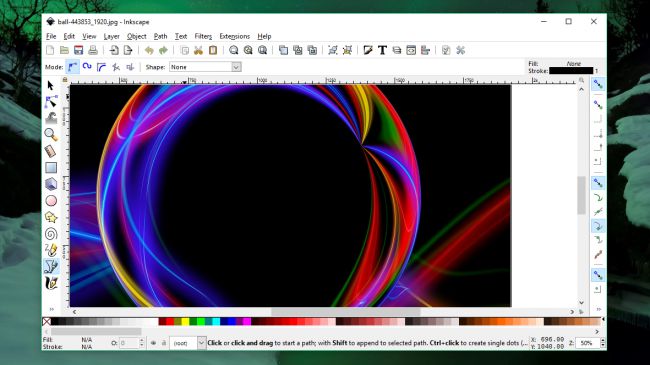
Task: Select the Selector arrow tool
Action: point(51,85)
